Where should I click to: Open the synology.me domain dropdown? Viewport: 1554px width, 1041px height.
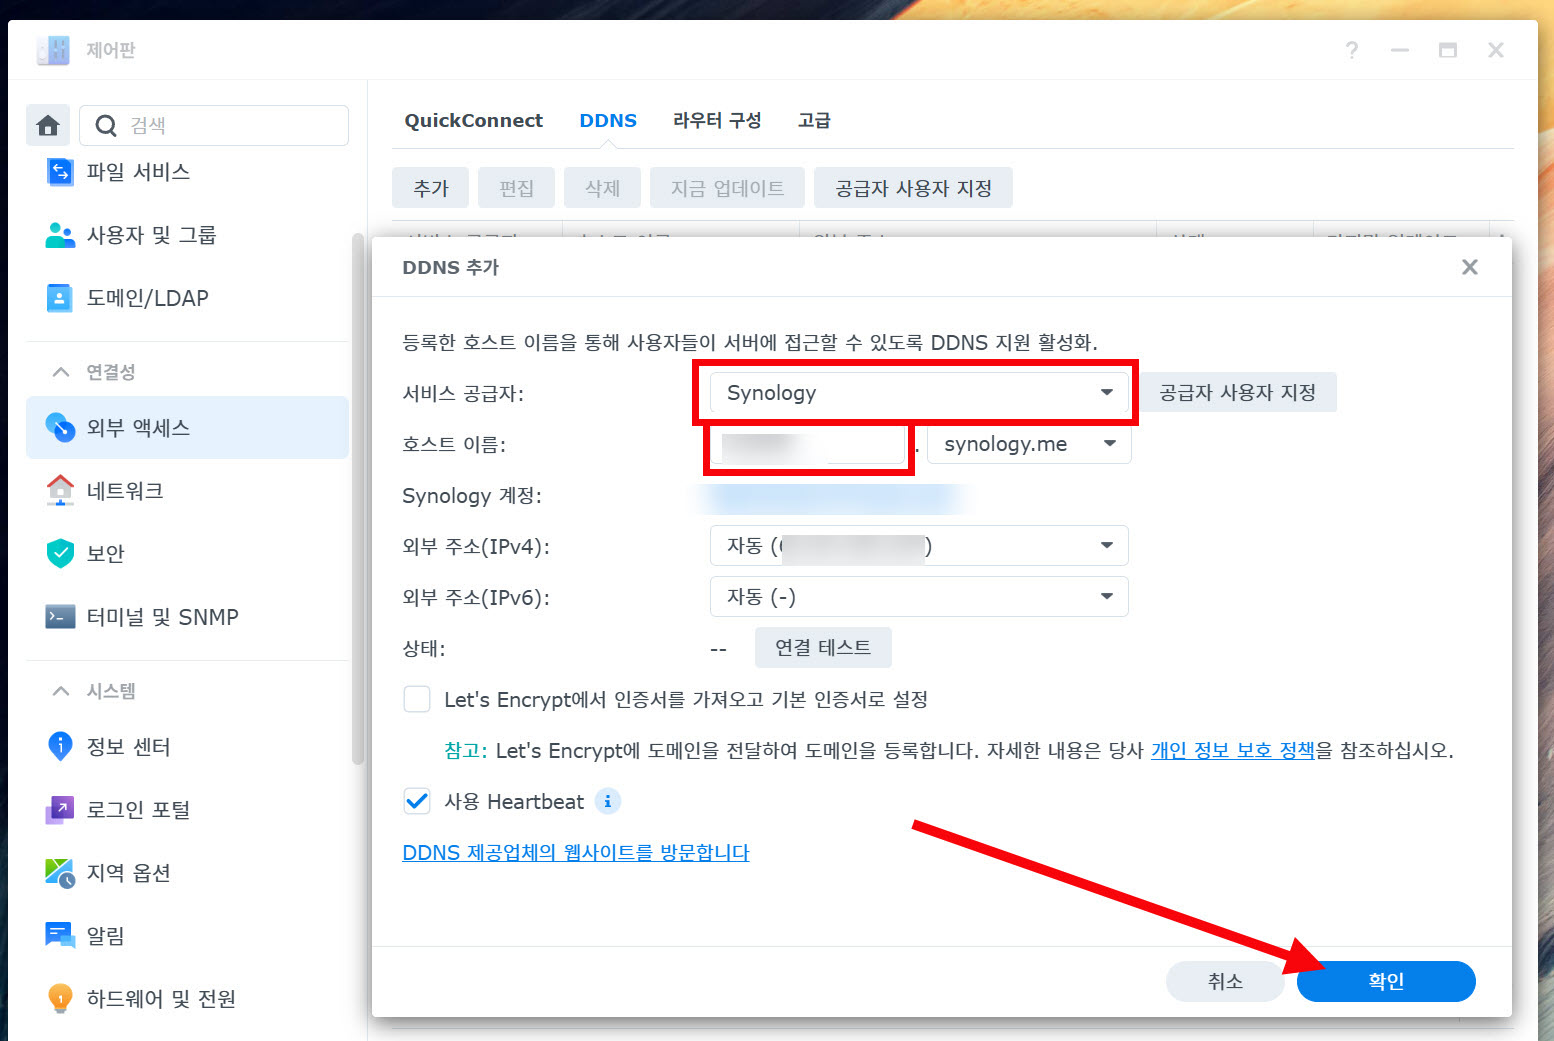[x=1029, y=444]
